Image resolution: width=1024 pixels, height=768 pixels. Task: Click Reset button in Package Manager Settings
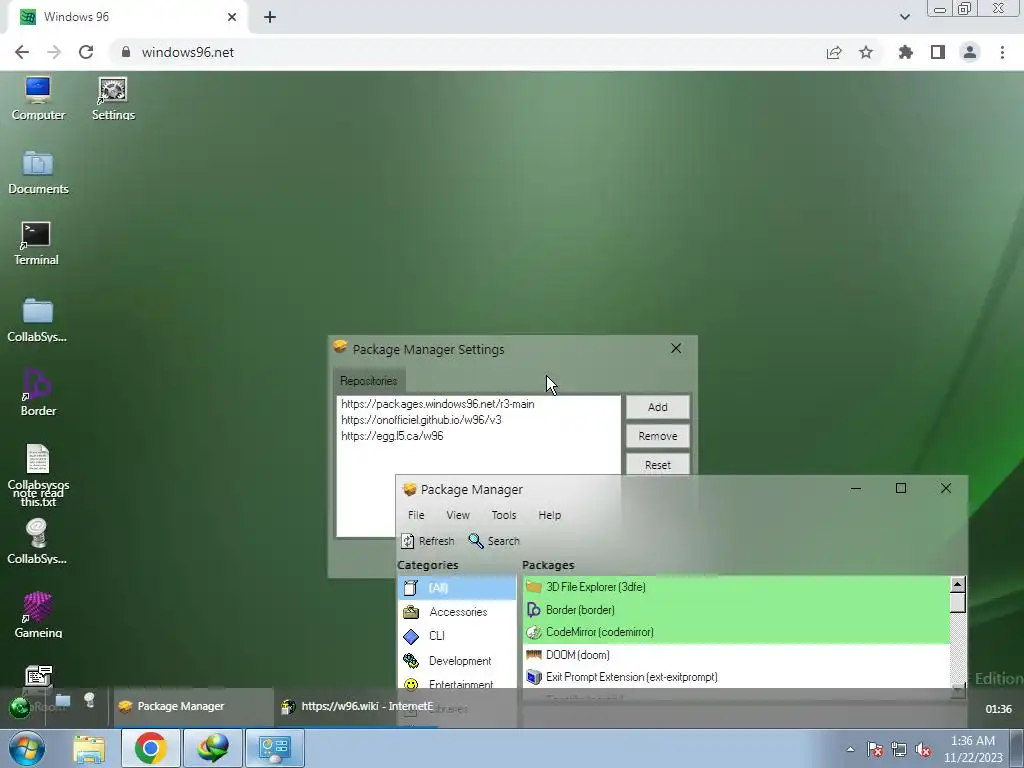[x=658, y=464]
